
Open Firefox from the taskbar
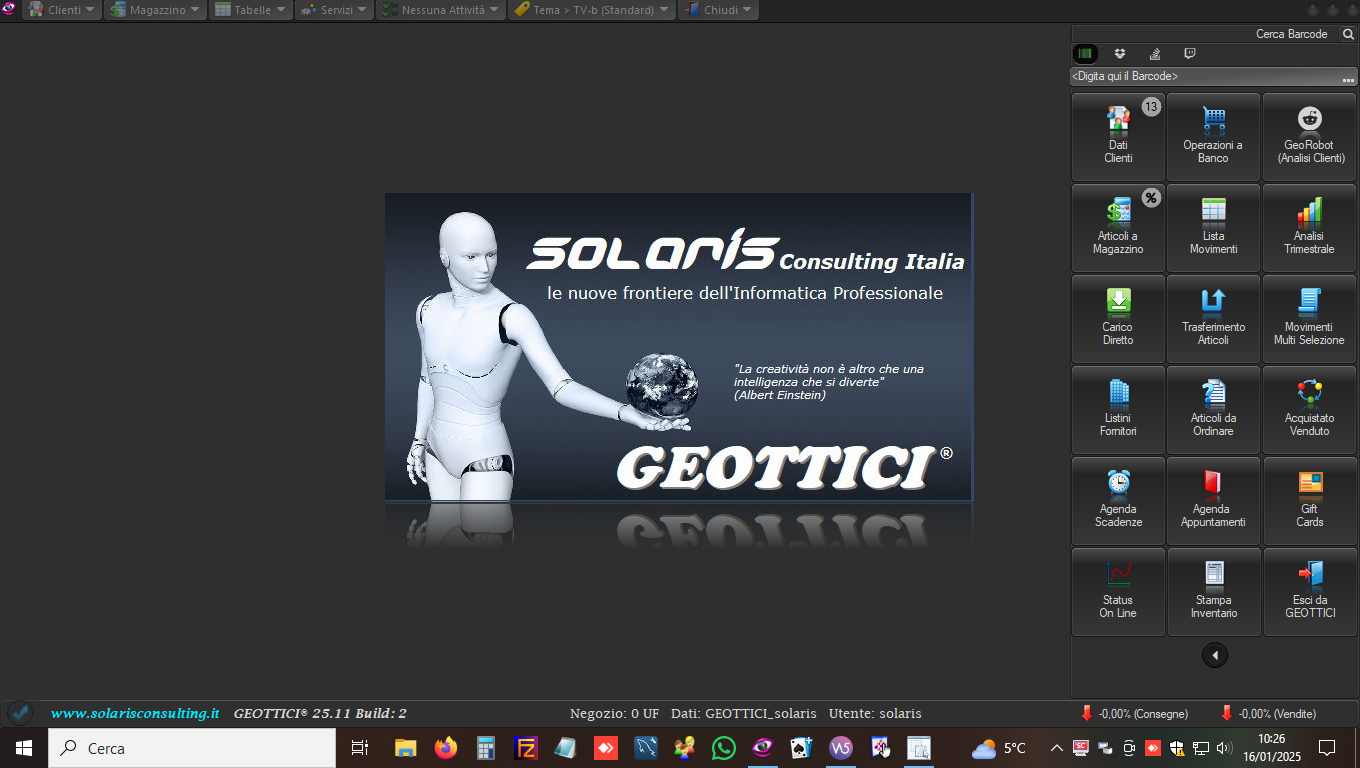pos(445,748)
